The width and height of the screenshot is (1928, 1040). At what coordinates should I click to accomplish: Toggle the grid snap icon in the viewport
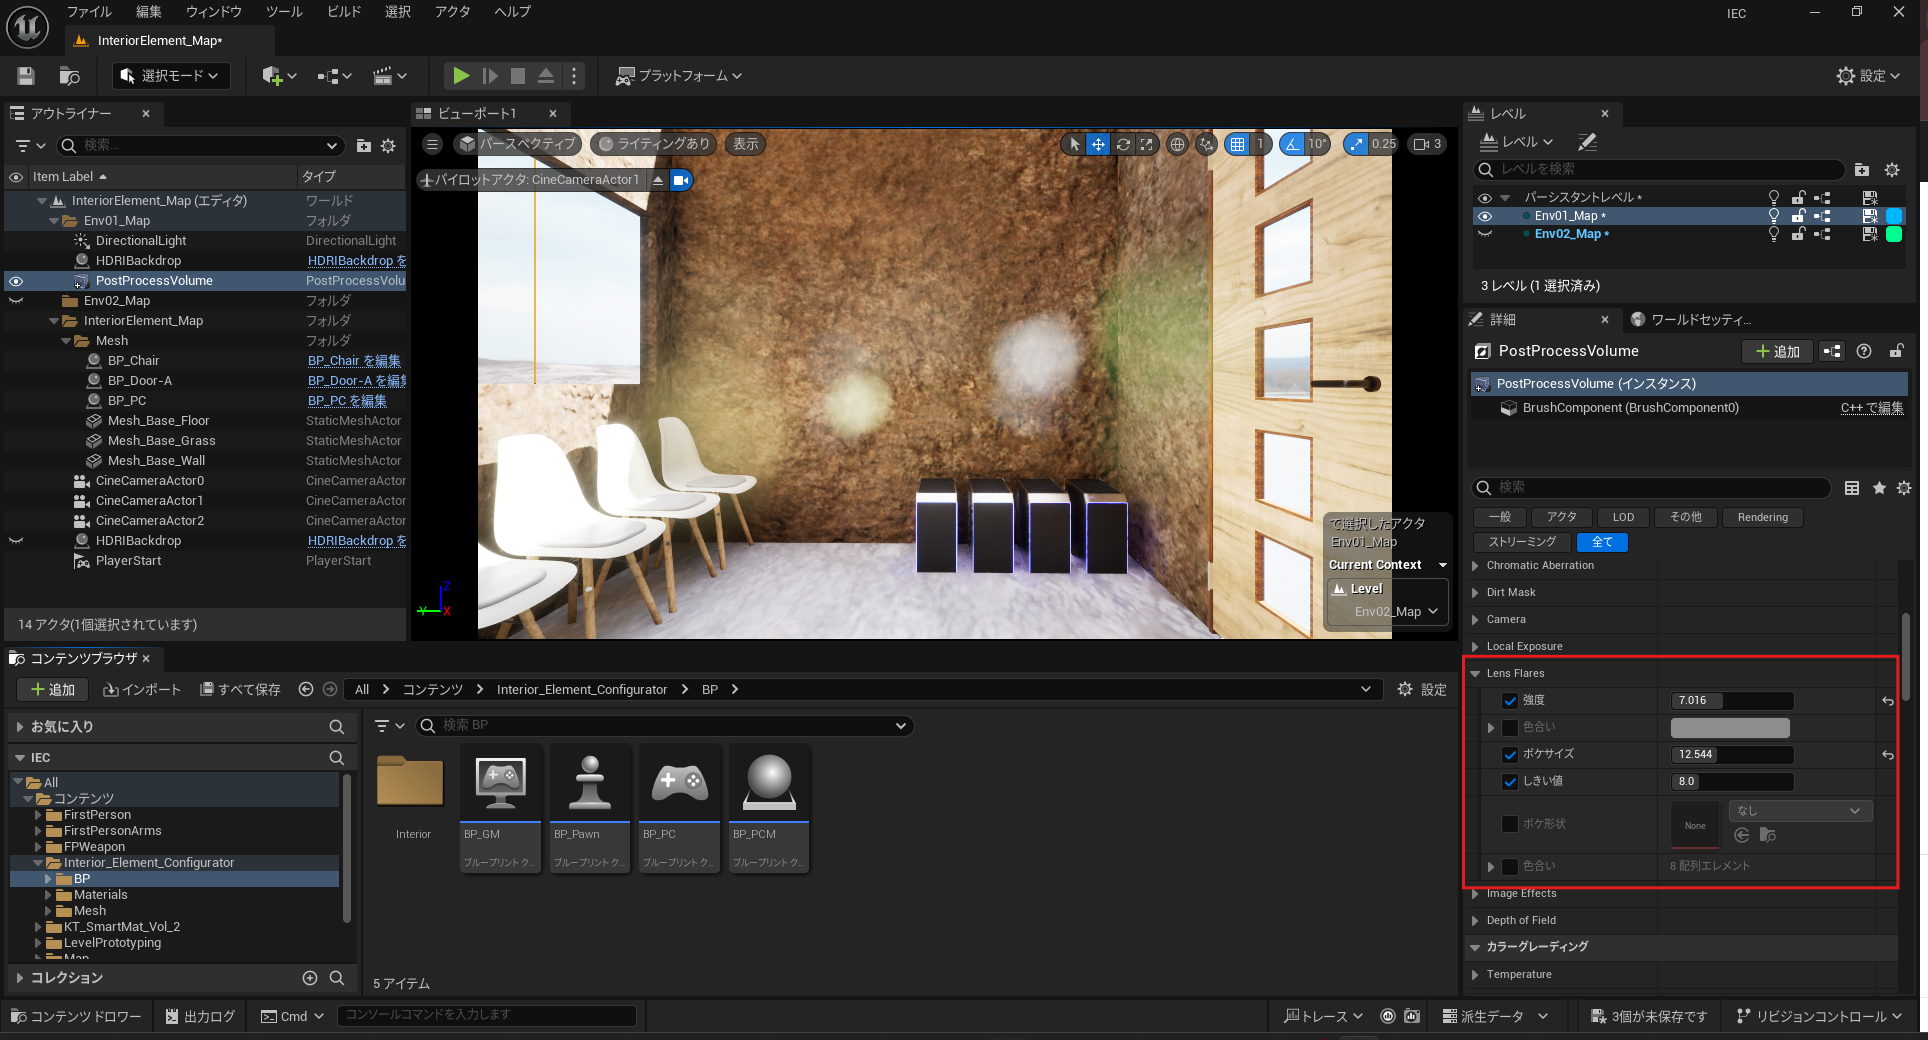coord(1238,144)
